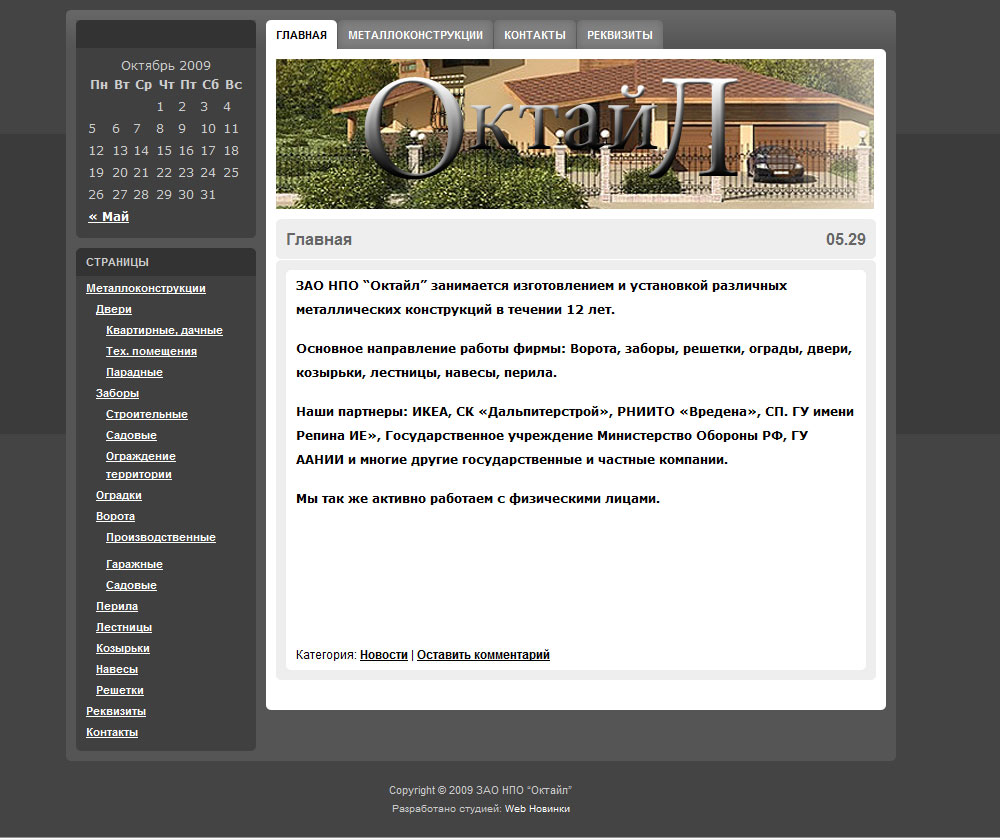
Task: Open the Перила link
Action: point(117,607)
